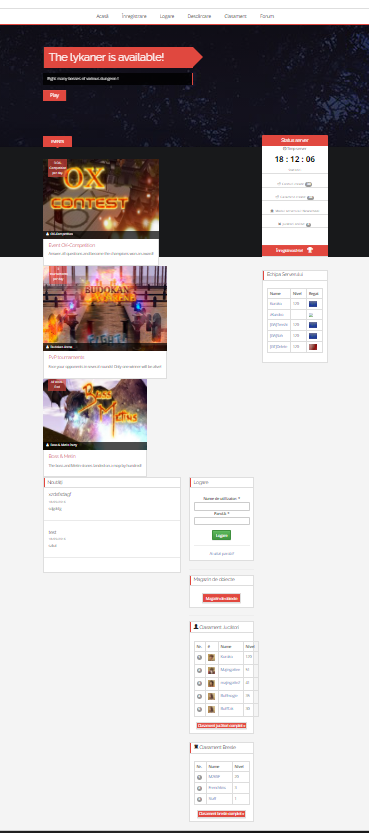The height and width of the screenshot is (833, 369).
Task: Click the username input field
Action: pyautogui.click(x=222, y=507)
